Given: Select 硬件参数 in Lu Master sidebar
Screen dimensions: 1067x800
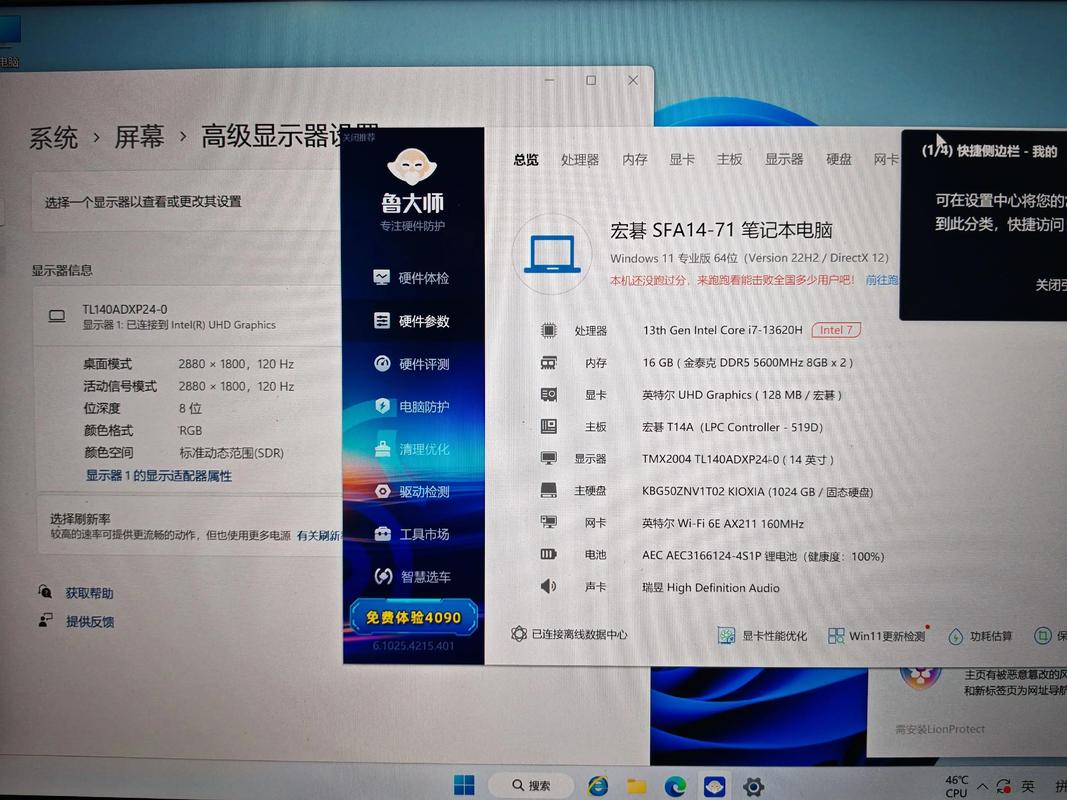Looking at the screenshot, I should pyautogui.click(x=411, y=320).
